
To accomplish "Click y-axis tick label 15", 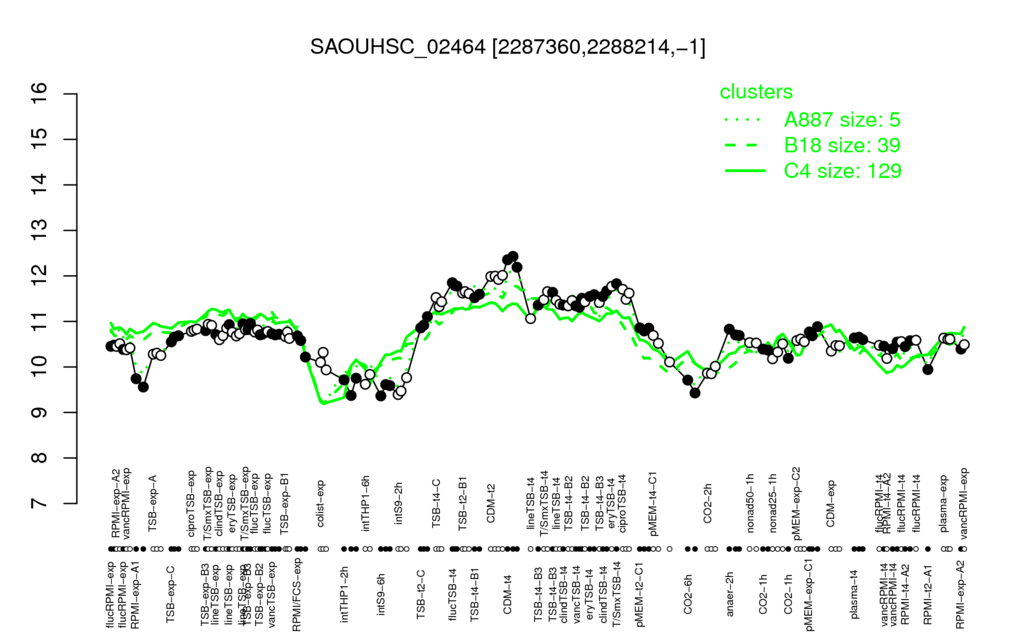I will (39, 139).
